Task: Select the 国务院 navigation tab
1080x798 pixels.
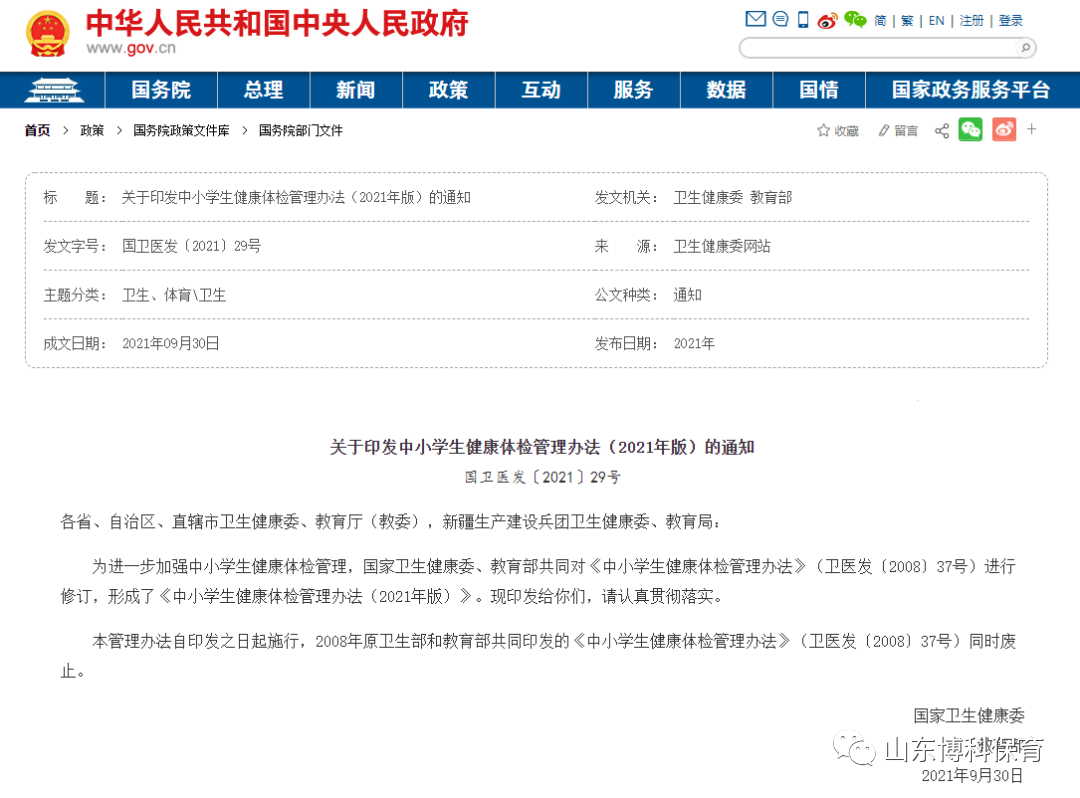Action: tap(161, 90)
